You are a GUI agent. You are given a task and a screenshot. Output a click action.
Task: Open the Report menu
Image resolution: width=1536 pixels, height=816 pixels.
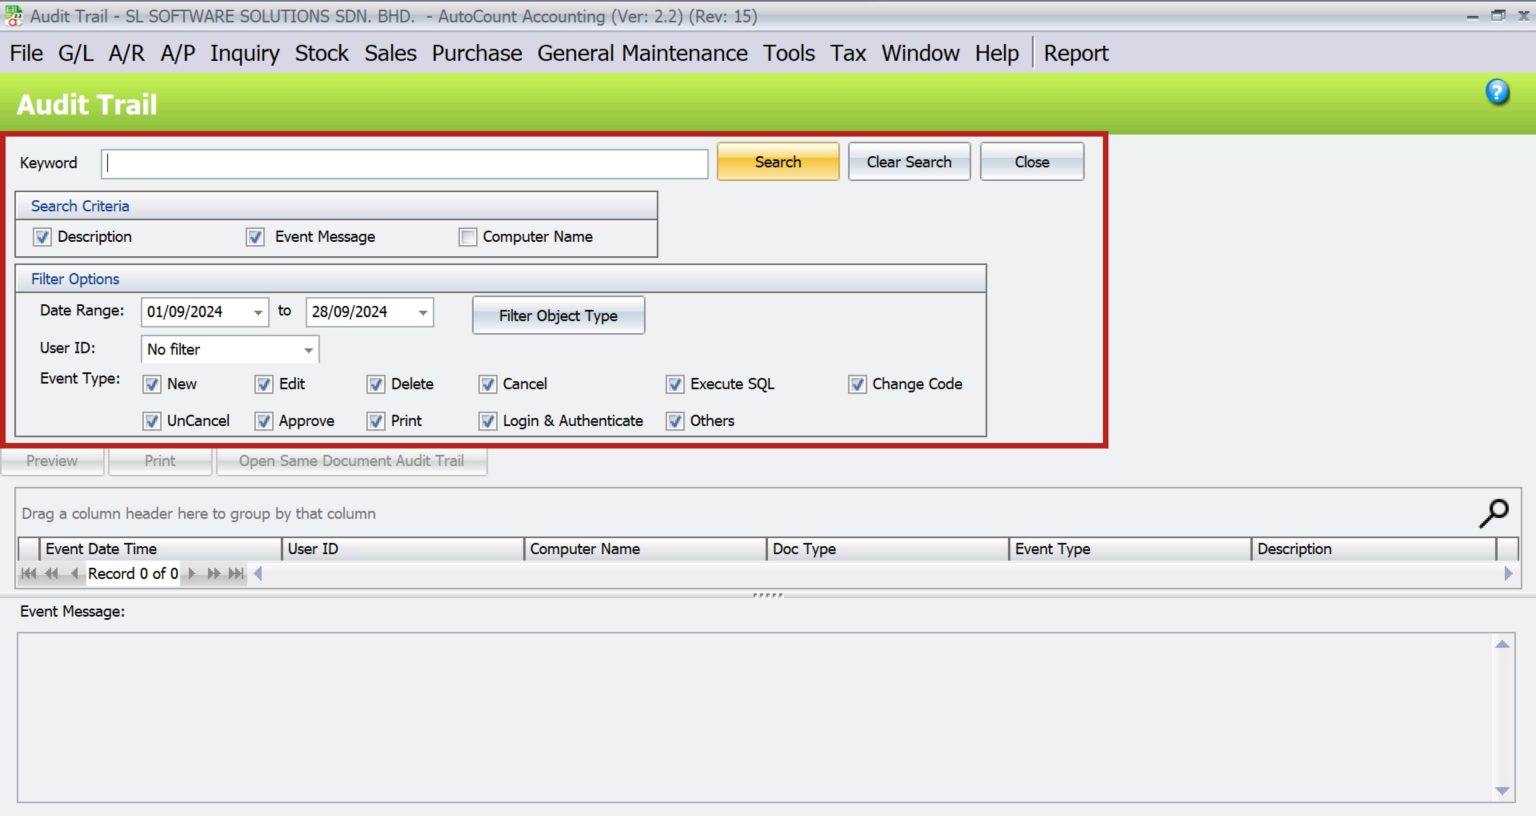[x=1076, y=53]
